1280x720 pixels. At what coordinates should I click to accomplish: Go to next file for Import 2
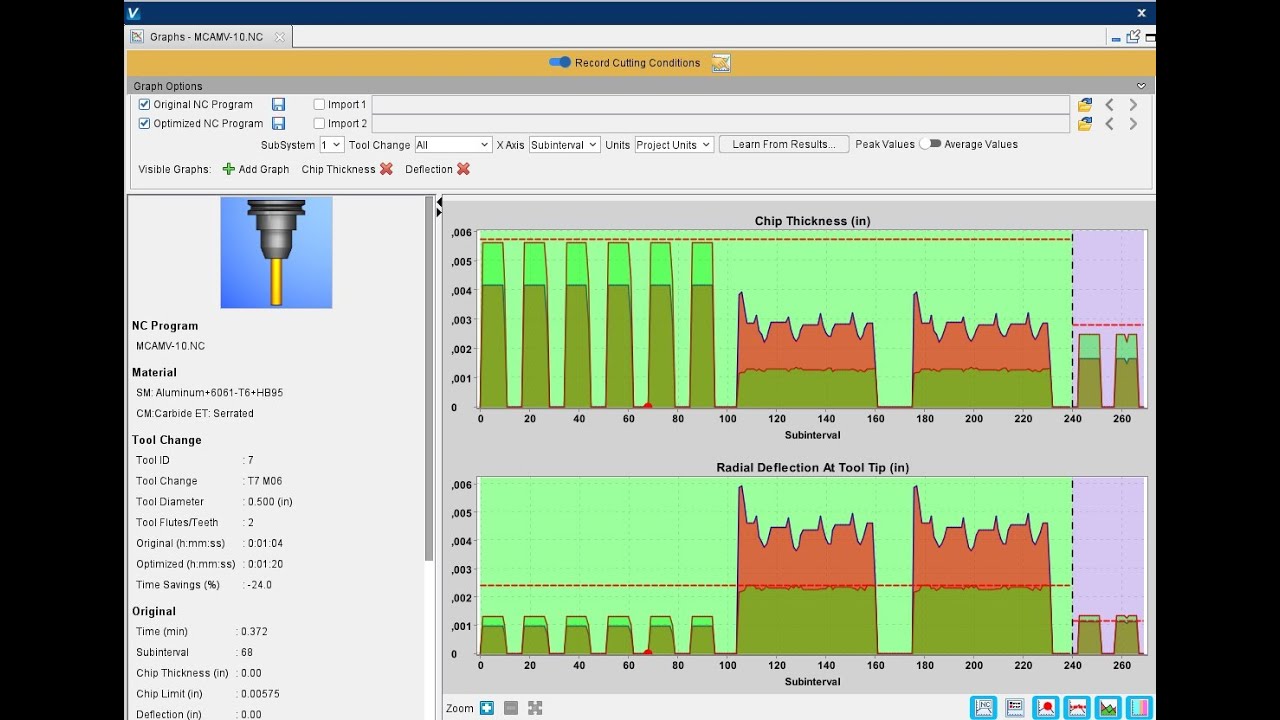pos(1133,124)
